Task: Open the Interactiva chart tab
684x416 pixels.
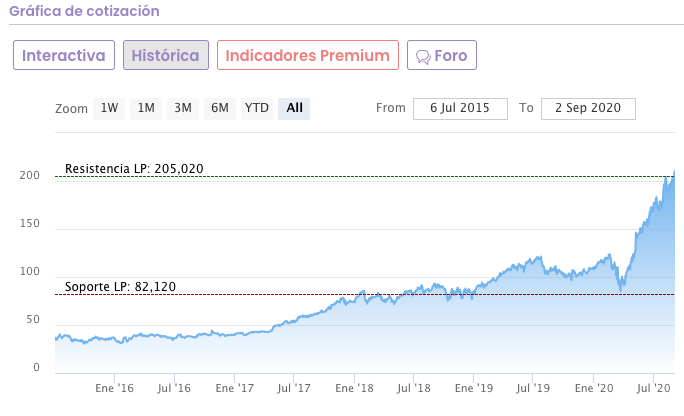Action: pos(64,55)
